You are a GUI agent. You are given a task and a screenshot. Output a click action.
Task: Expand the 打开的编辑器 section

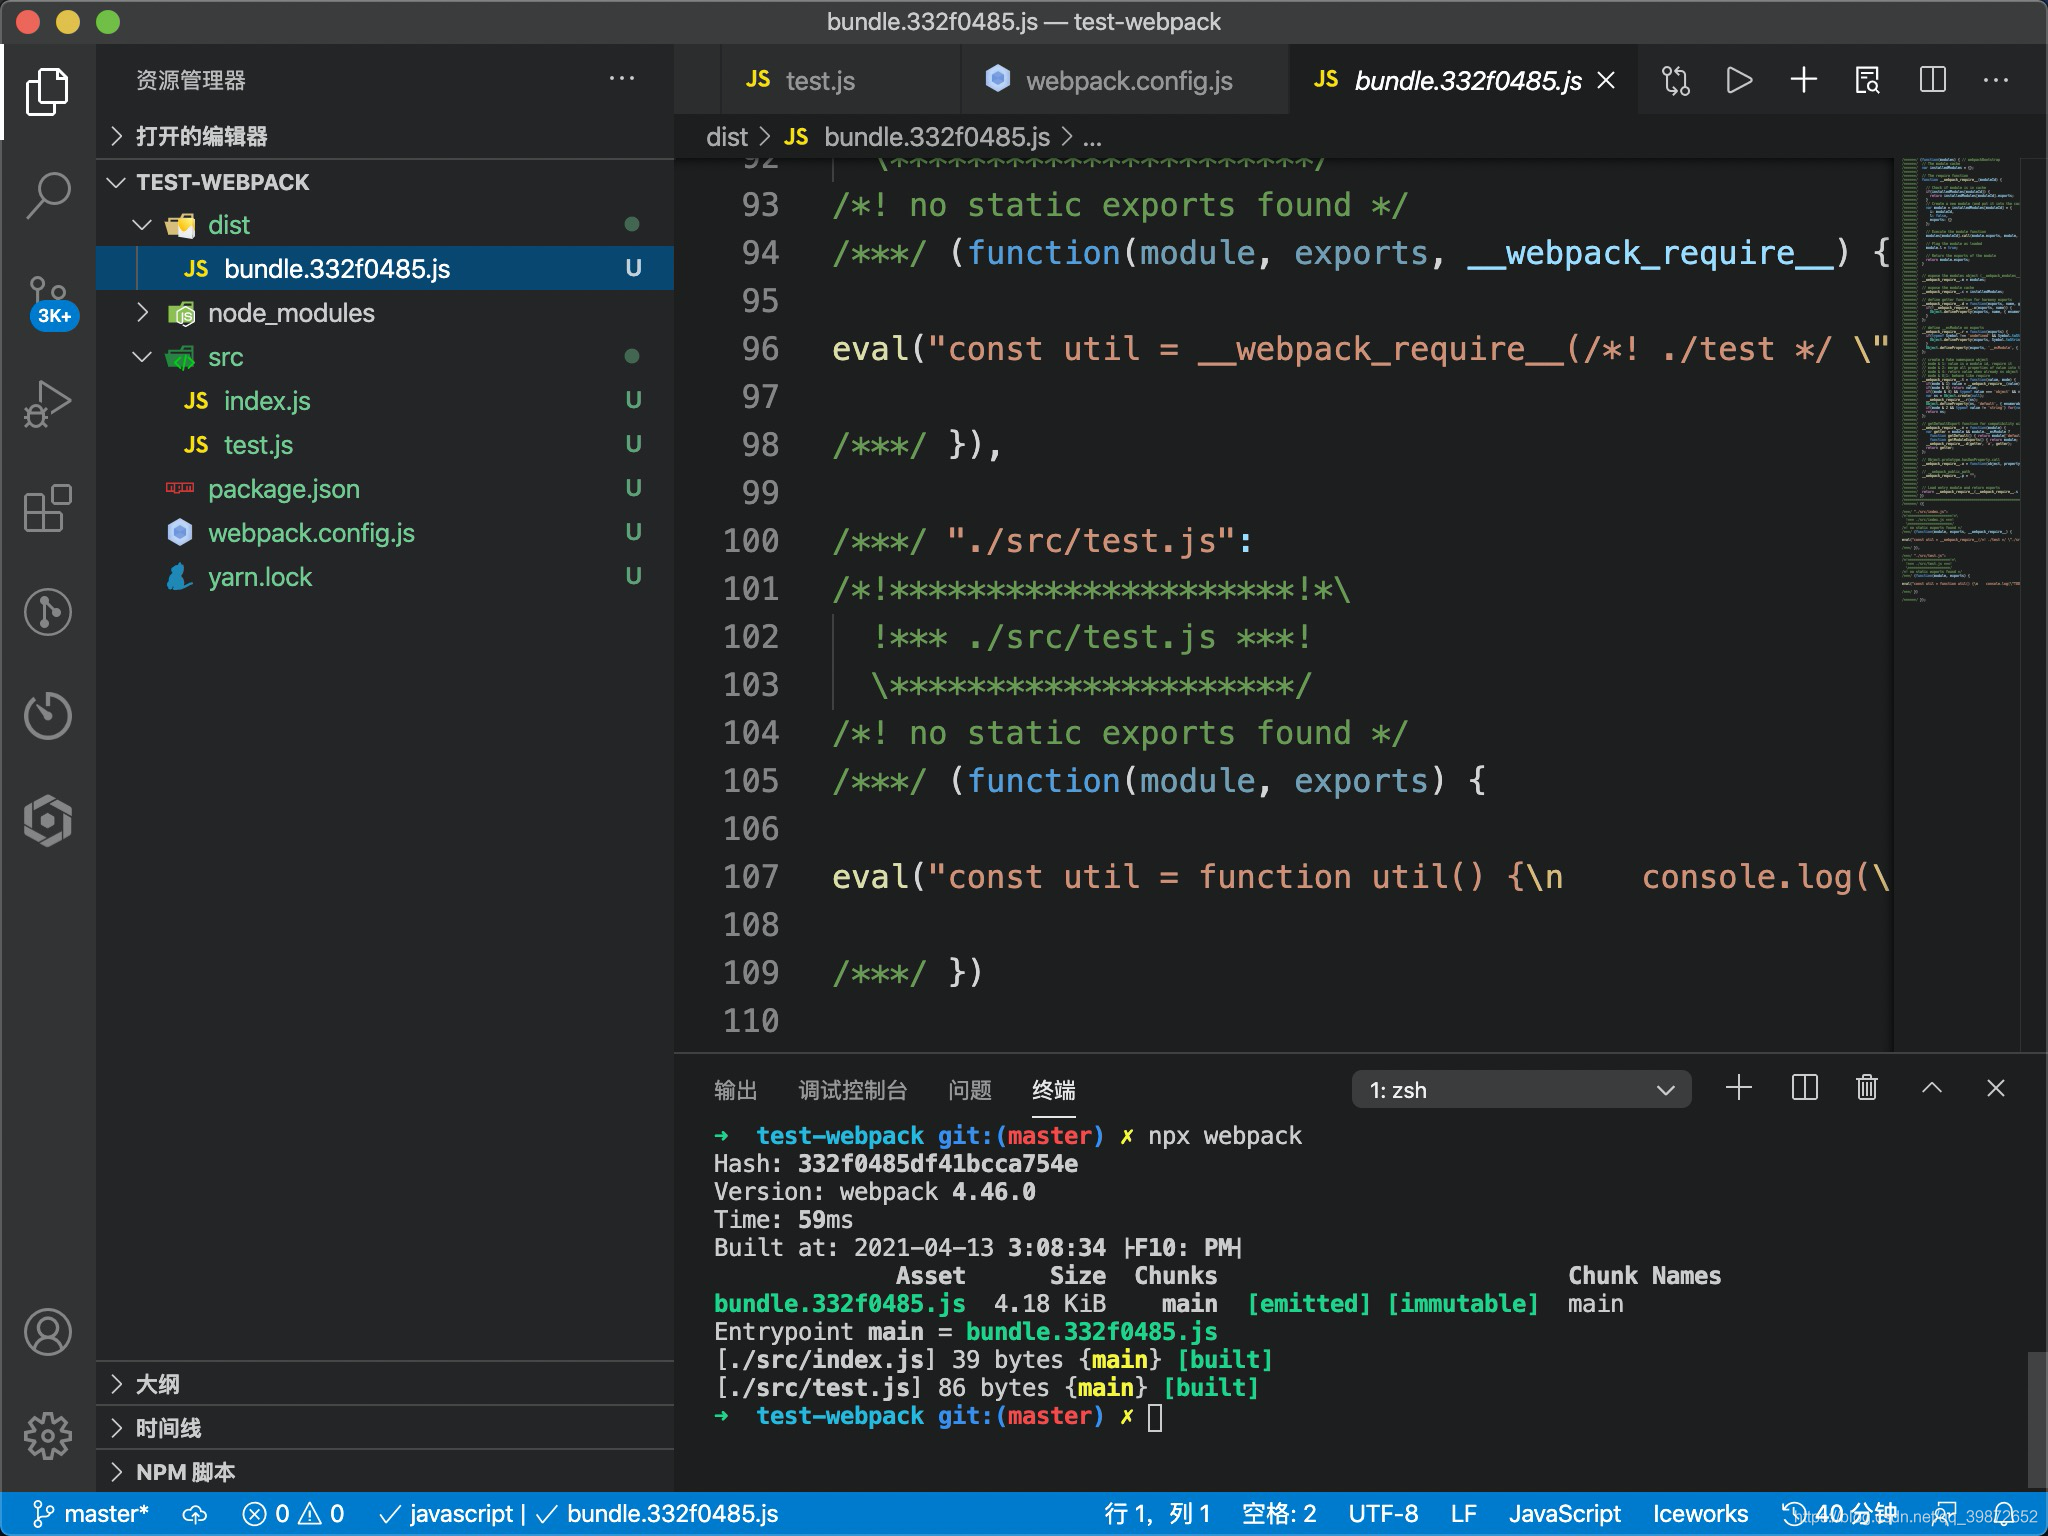point(385,136)
